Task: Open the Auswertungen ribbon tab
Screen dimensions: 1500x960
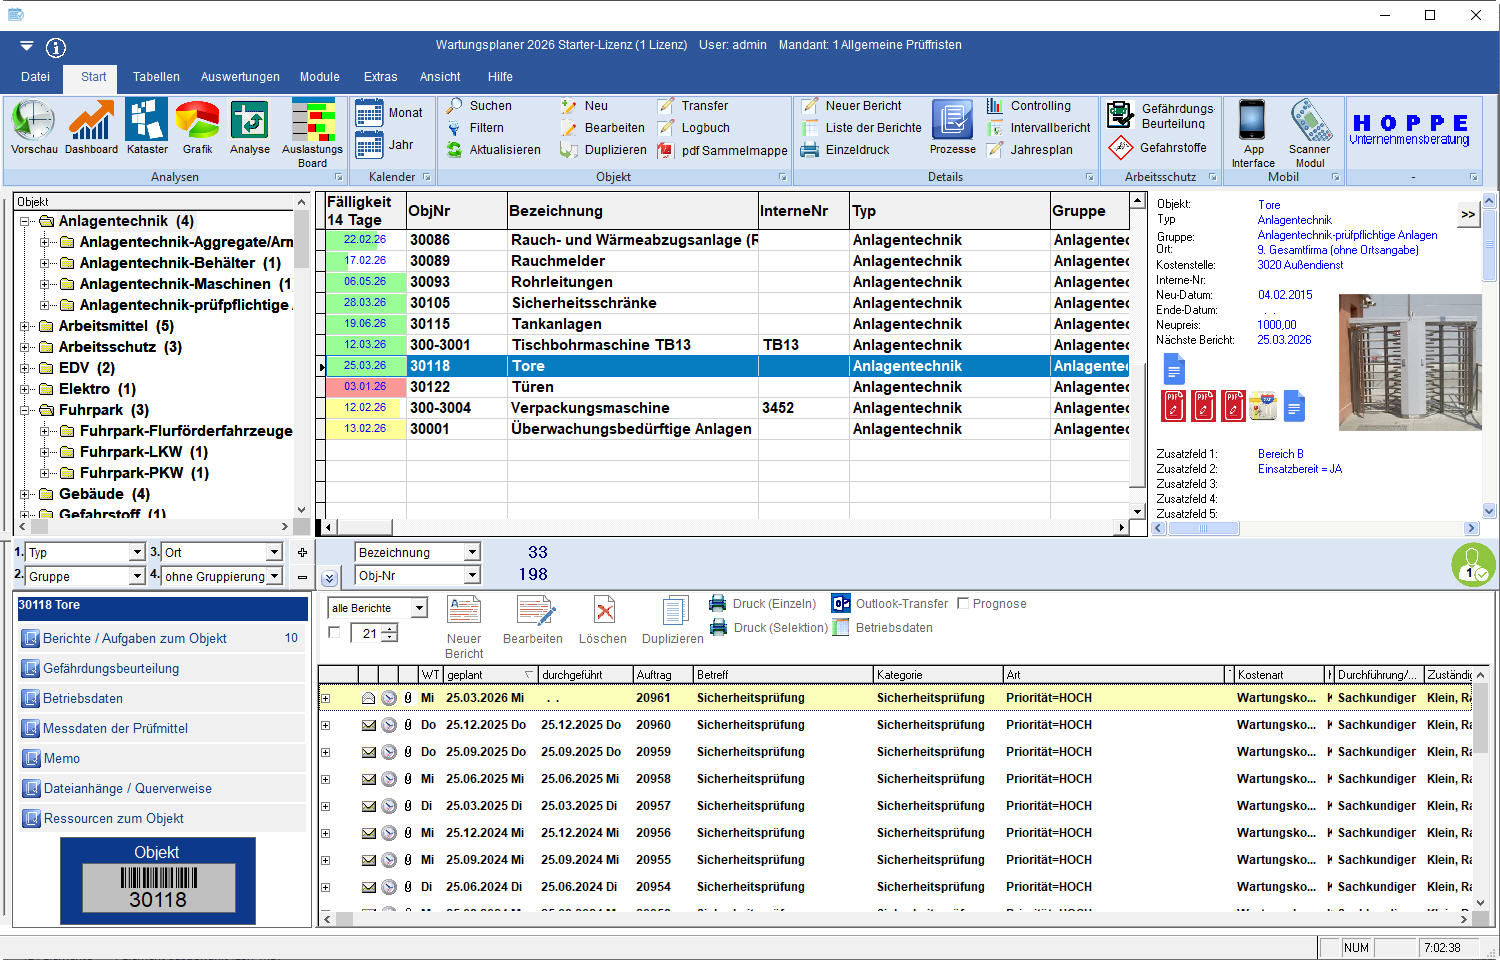Action: [x=240, y=77]
